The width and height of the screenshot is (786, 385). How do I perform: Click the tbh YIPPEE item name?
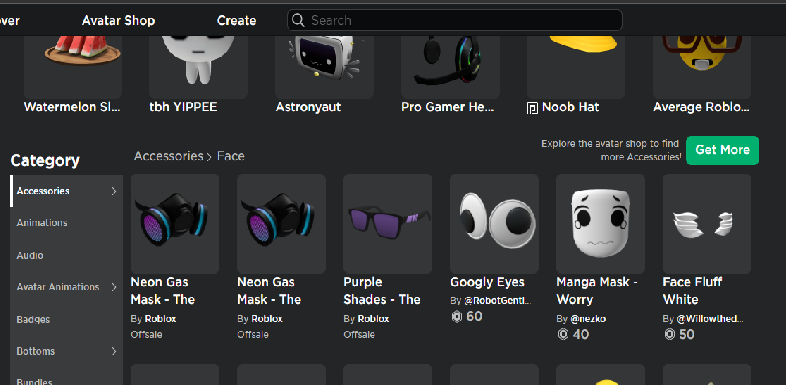(183, 107)
